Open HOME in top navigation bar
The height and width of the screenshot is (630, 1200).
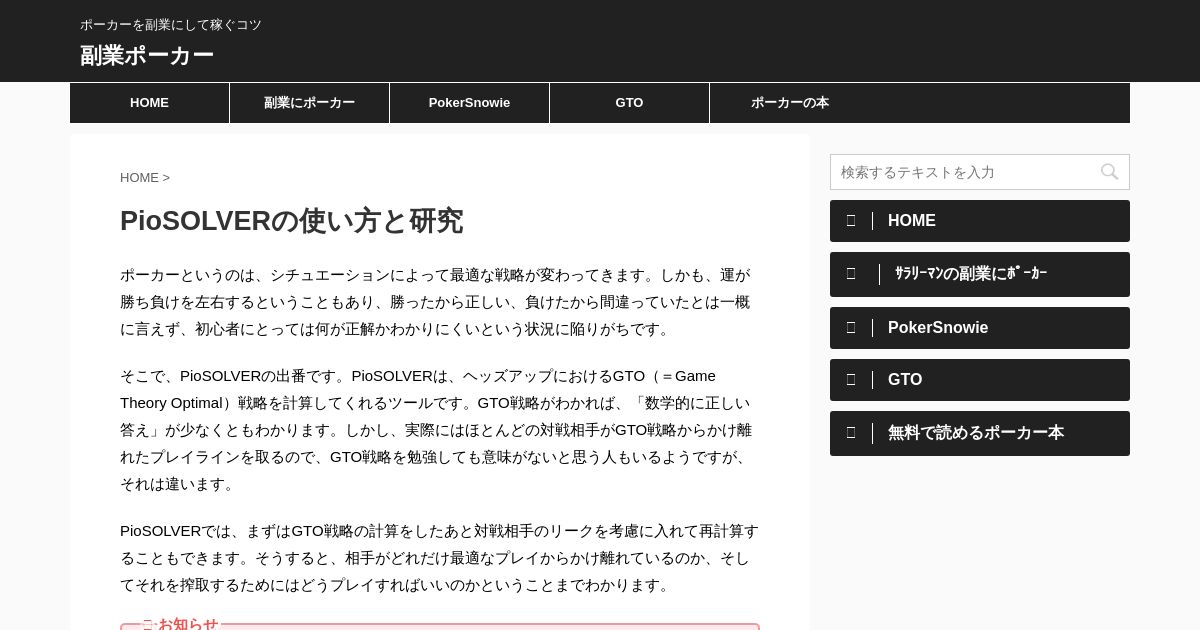pyautogui.click(x=149, y=103)
